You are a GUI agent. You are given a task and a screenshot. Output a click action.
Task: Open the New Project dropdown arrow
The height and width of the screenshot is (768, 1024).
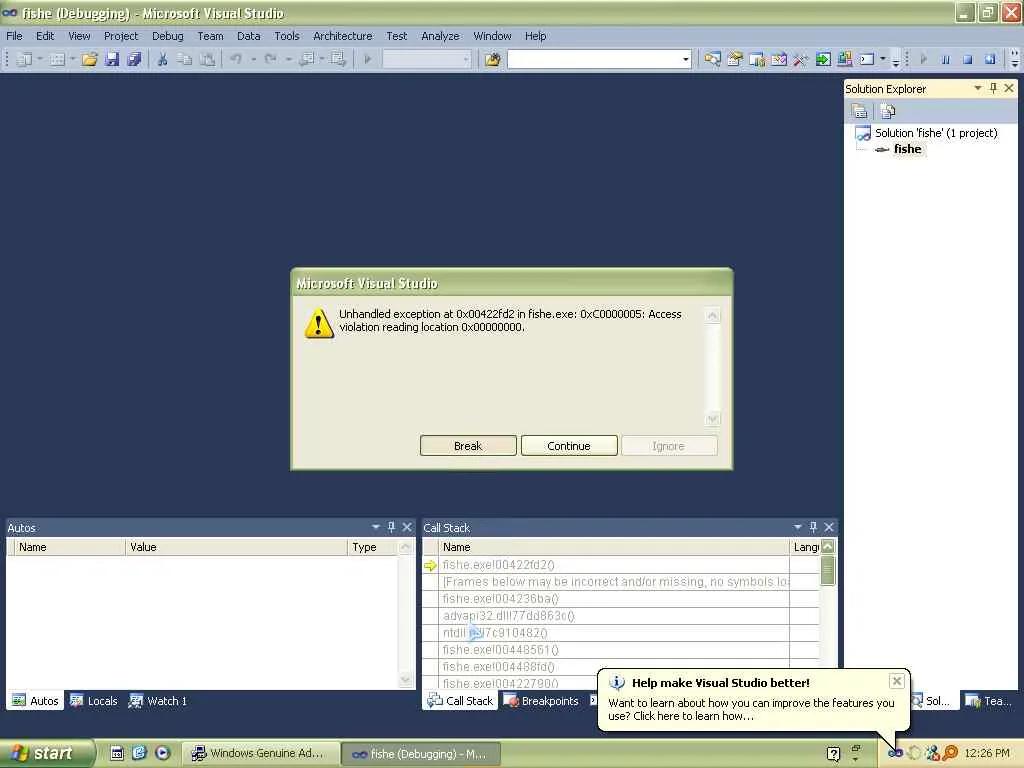pos(40,59)
